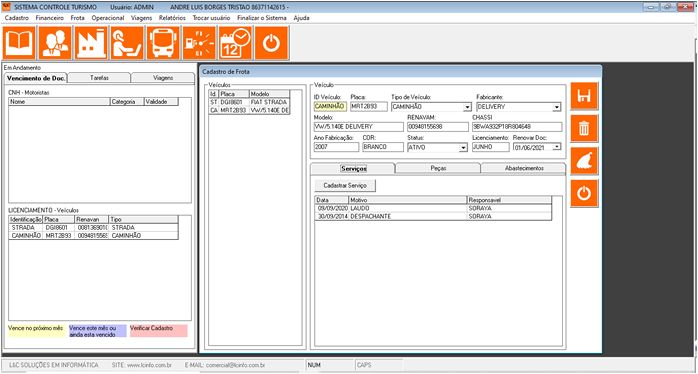Expand the Status dropdown
This screenshot has height=374, width=698.
[463, 148]
